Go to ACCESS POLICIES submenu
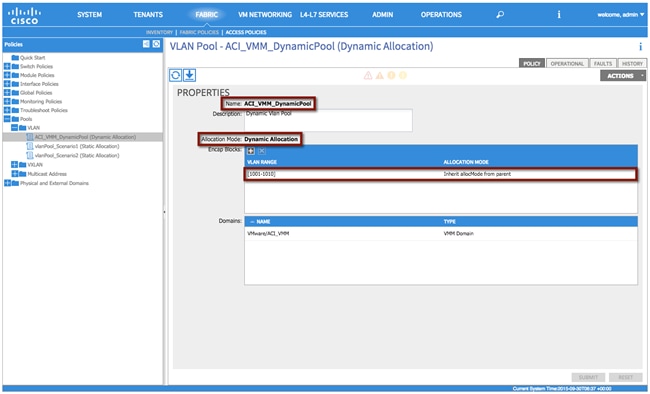This screenshot has height=394, width=650. 246,32
